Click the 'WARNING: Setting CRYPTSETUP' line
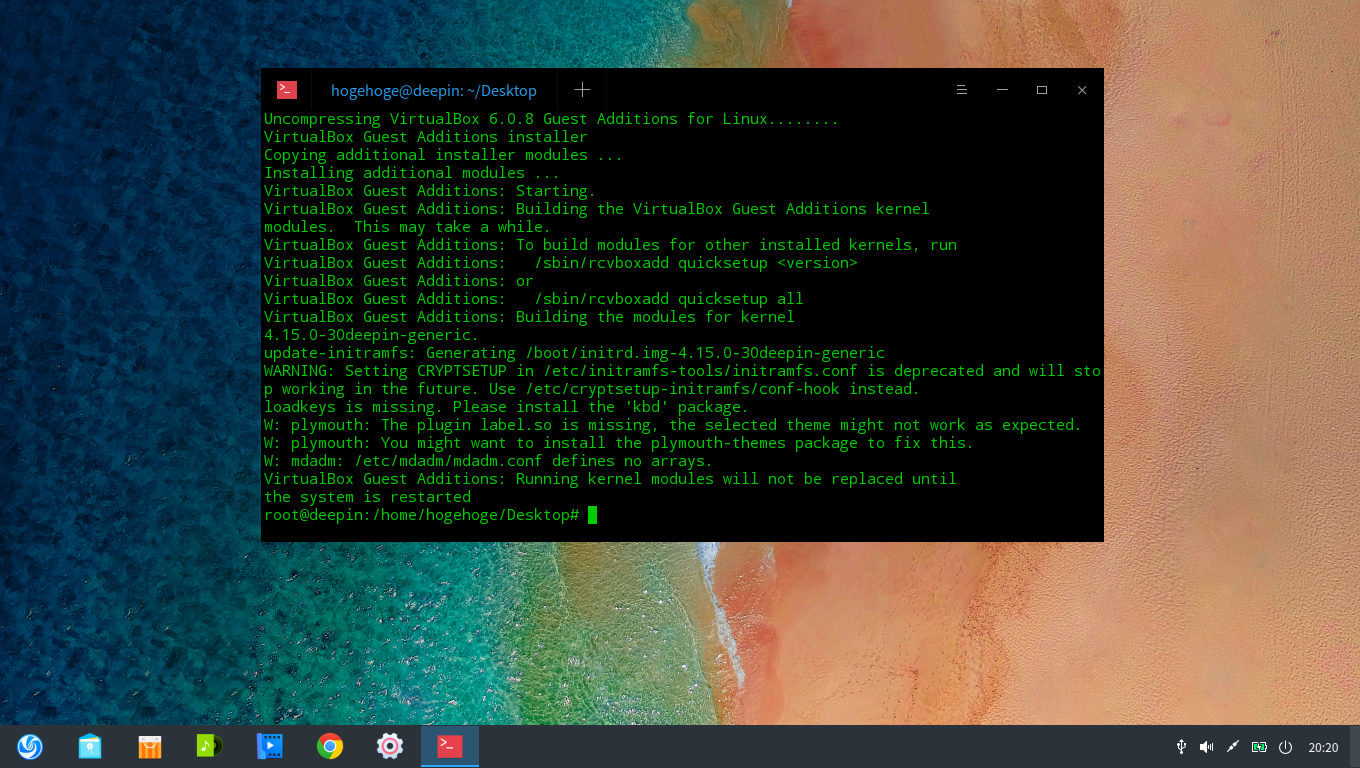The image size is (1360, 768). click(682, 371)
